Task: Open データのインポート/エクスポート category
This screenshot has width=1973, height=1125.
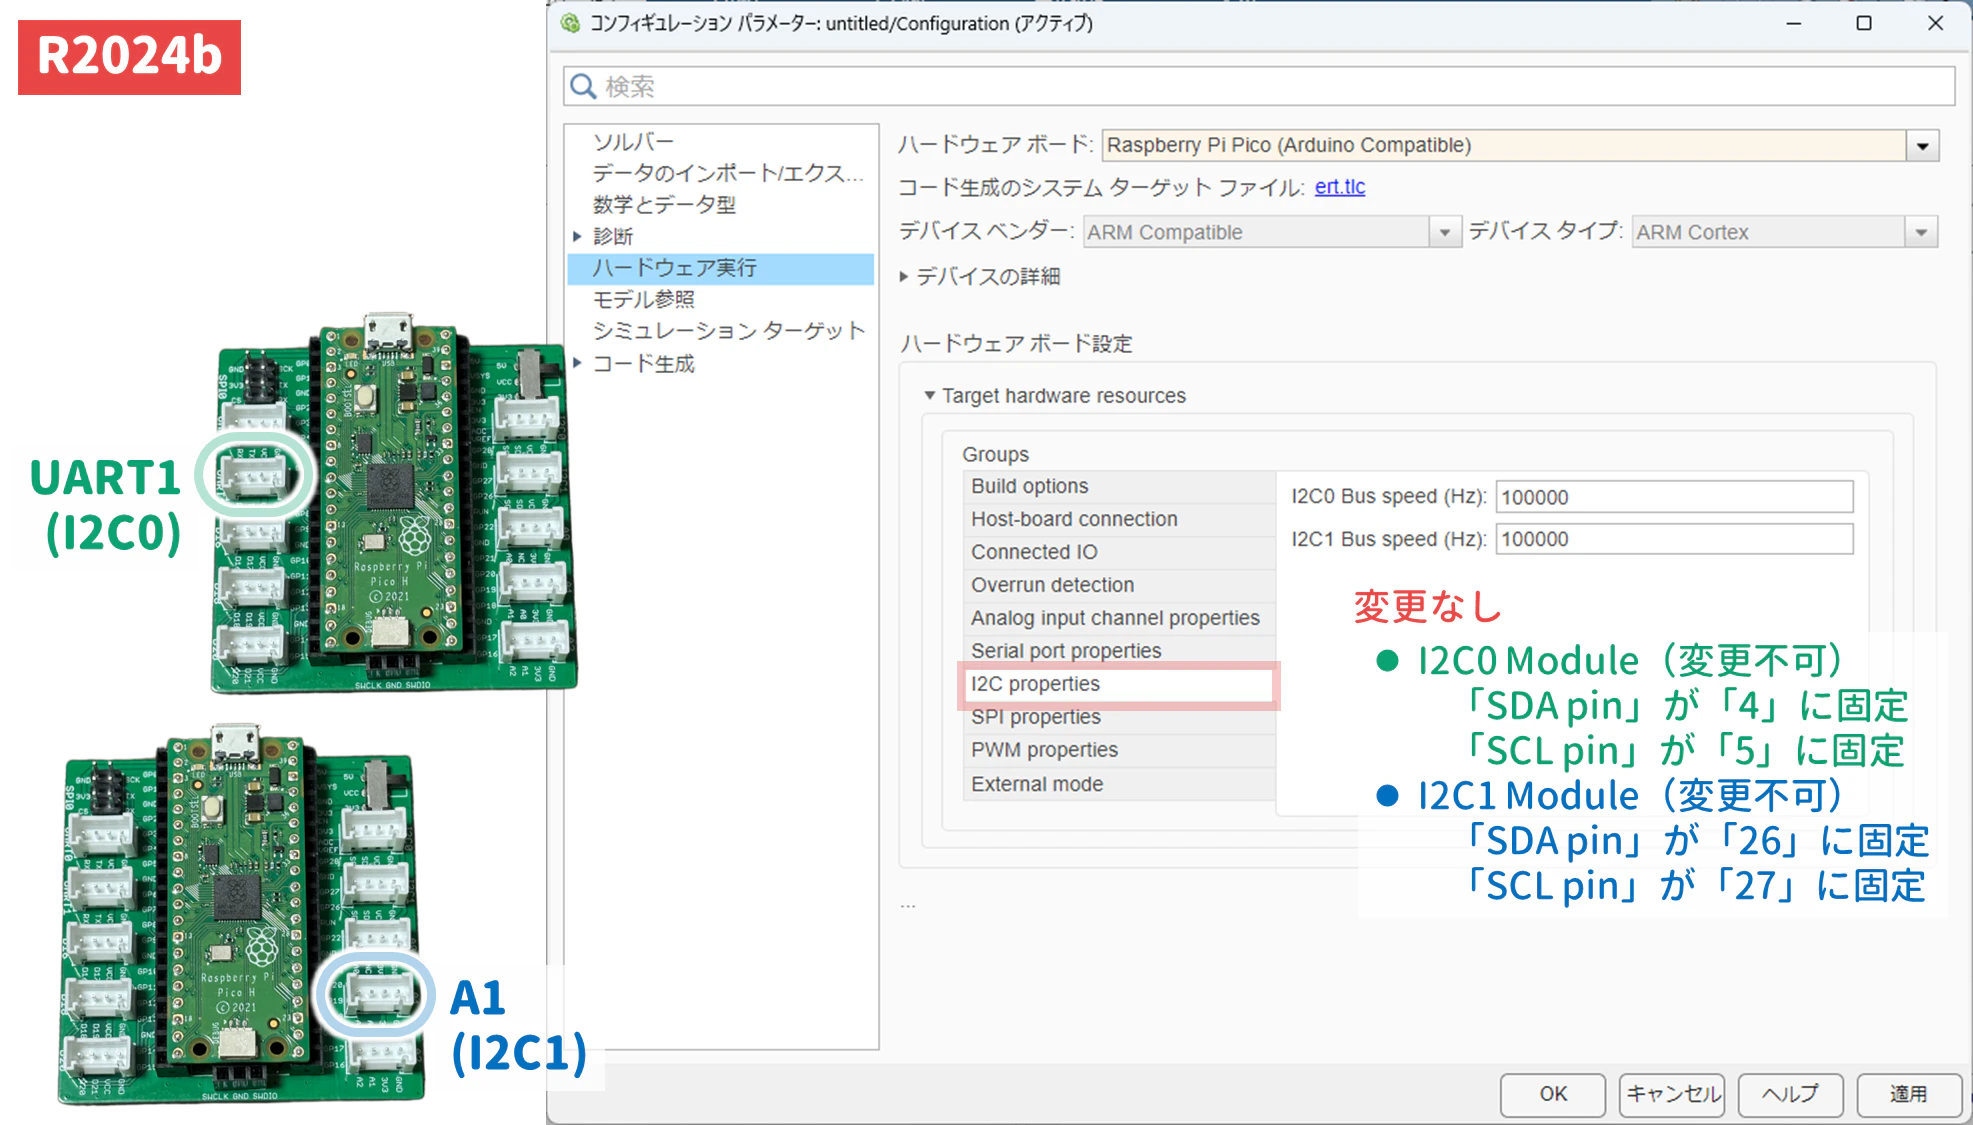Action: tap(727, 173)
